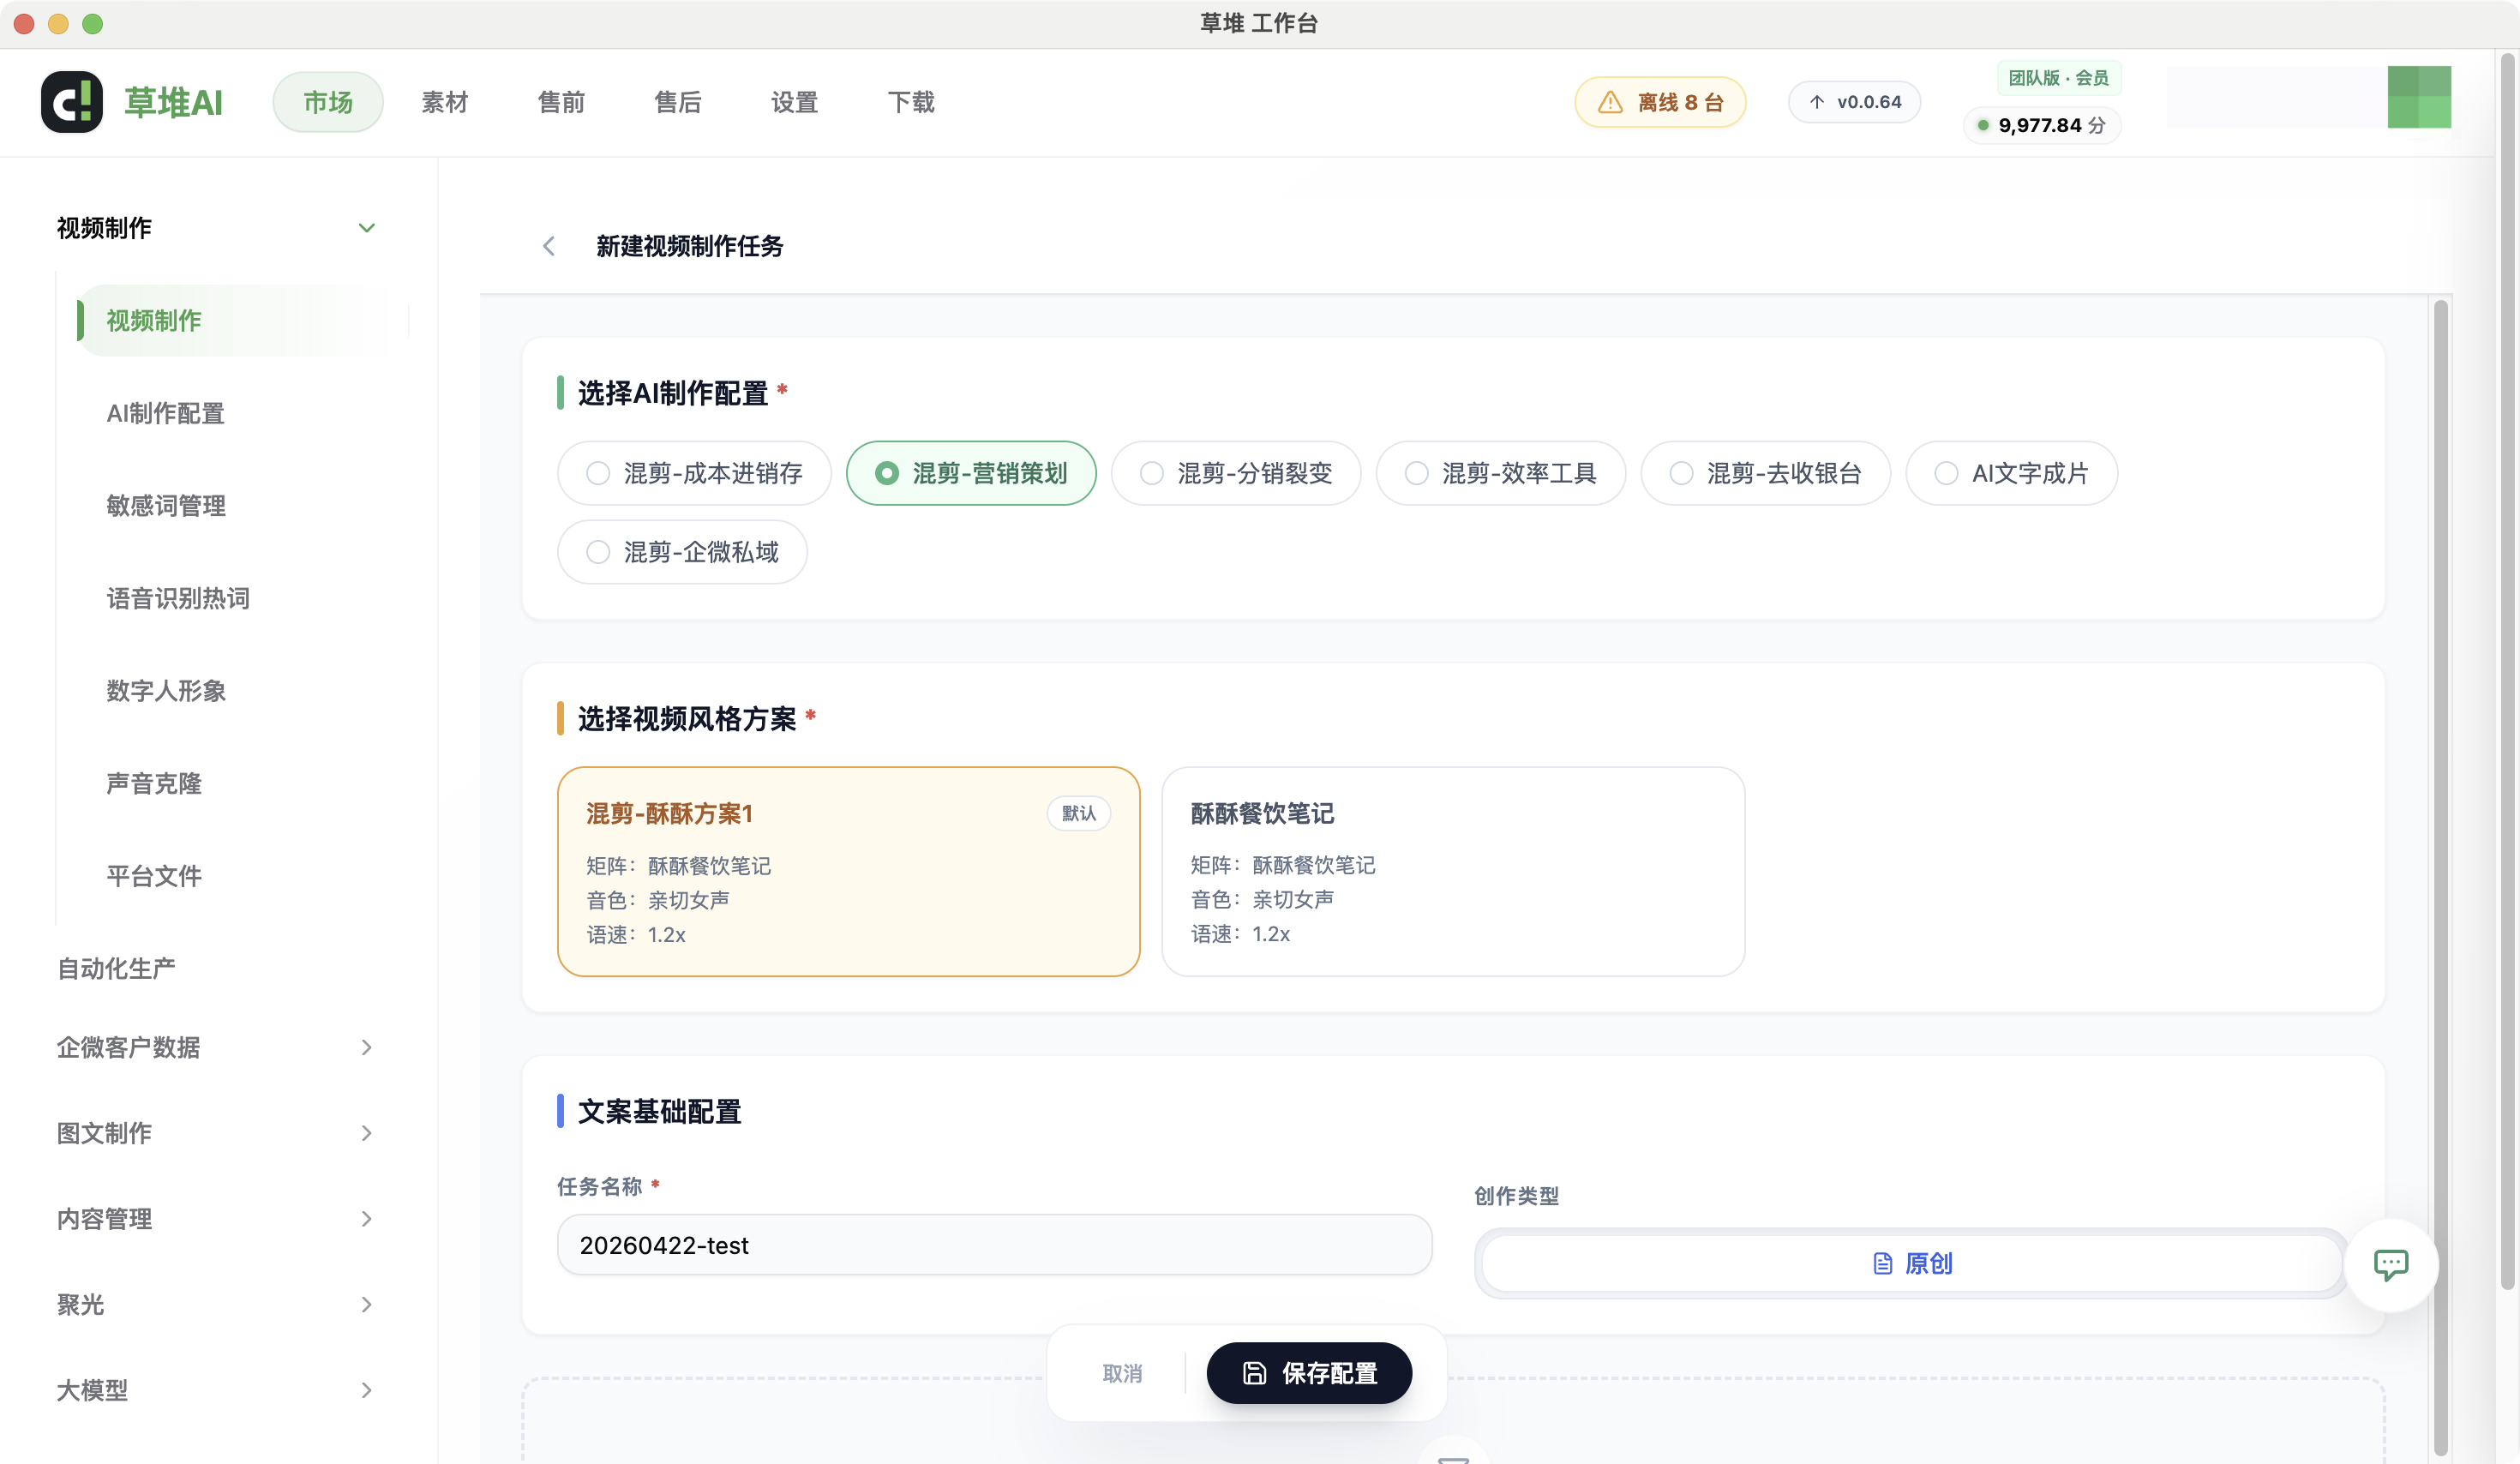Click the 取消 button
Viewport: 2520px width, 1464px height.
[x=1122, y=1374]
